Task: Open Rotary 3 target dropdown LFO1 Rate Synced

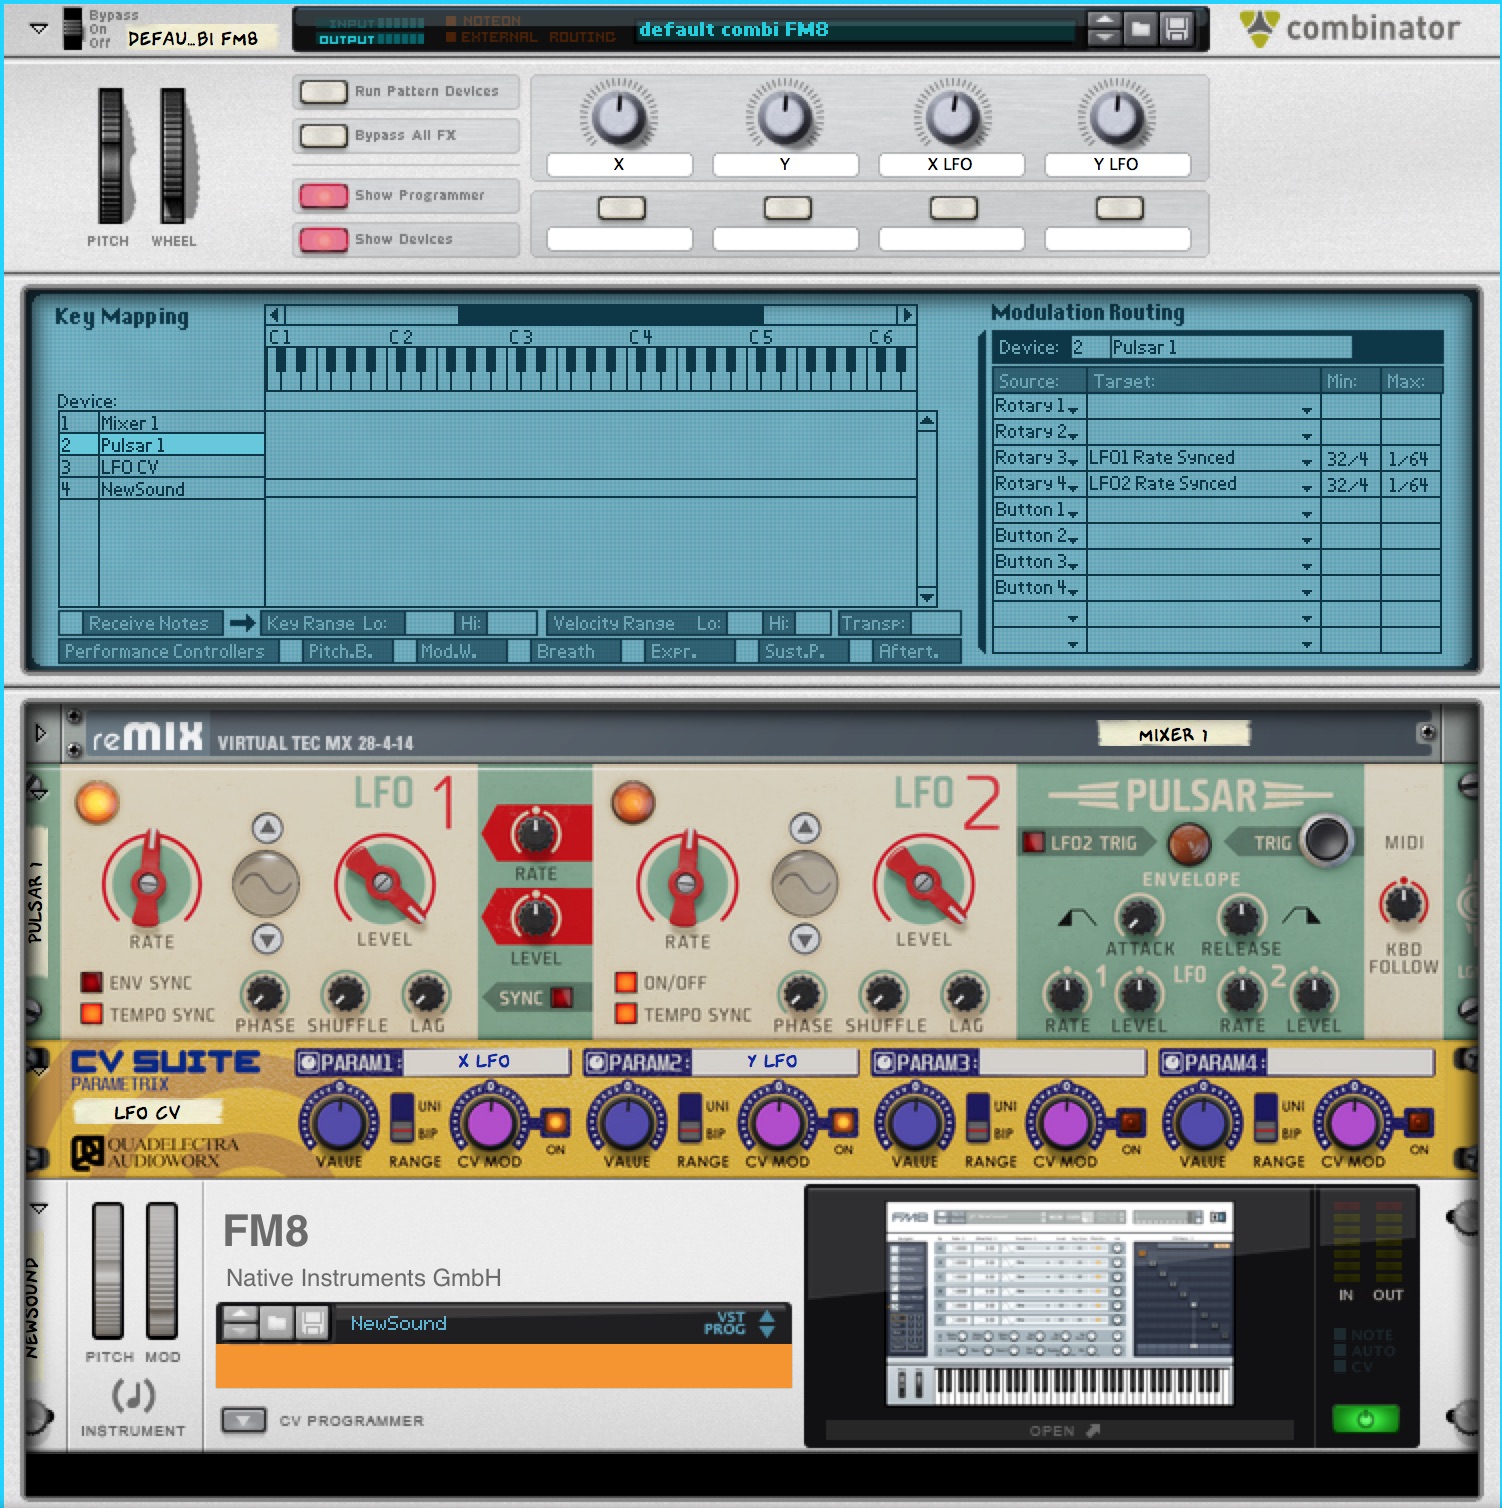Action: (1203, 458)
